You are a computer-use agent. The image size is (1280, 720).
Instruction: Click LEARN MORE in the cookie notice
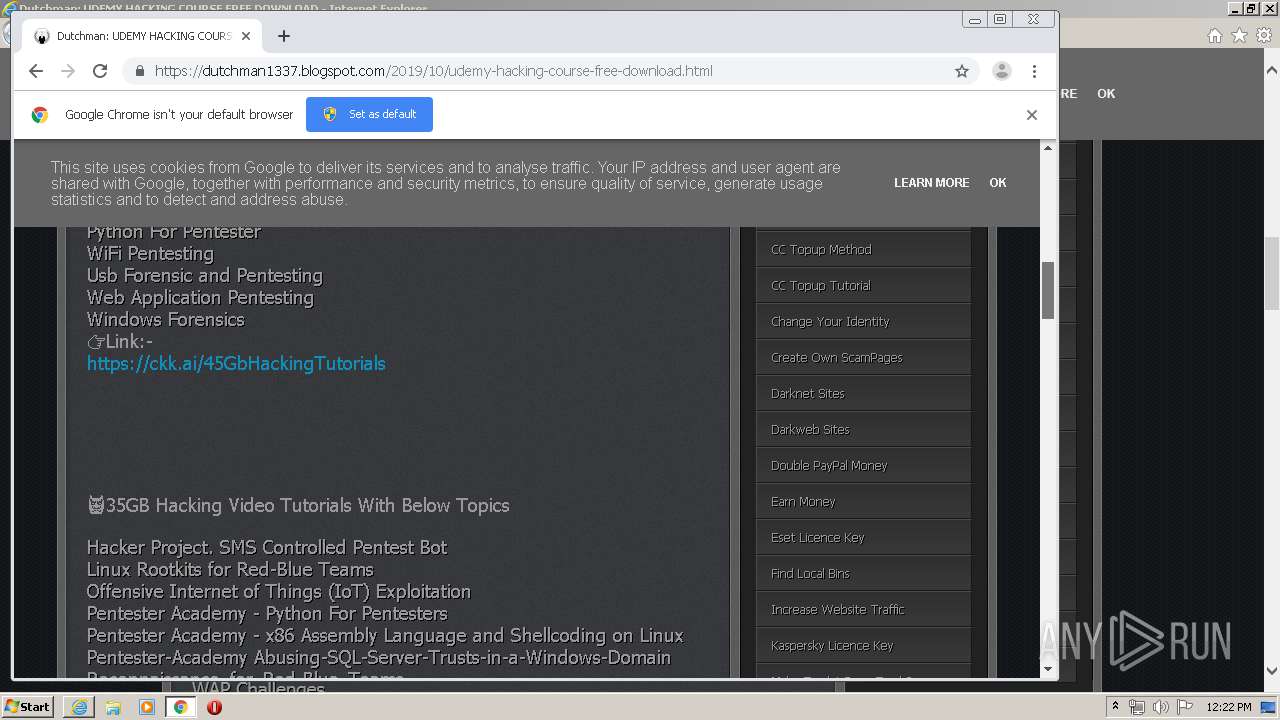point(931,183)
